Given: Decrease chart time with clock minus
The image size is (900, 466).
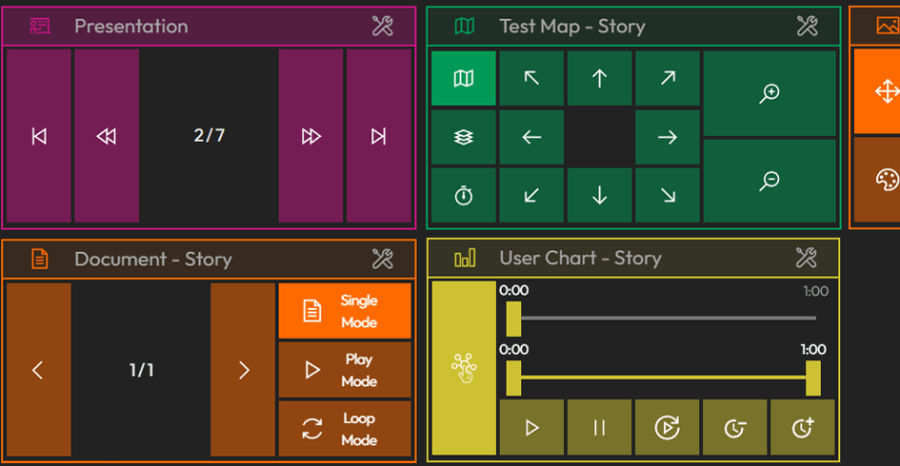Looking at the screenshot, I should coord(735,428).
